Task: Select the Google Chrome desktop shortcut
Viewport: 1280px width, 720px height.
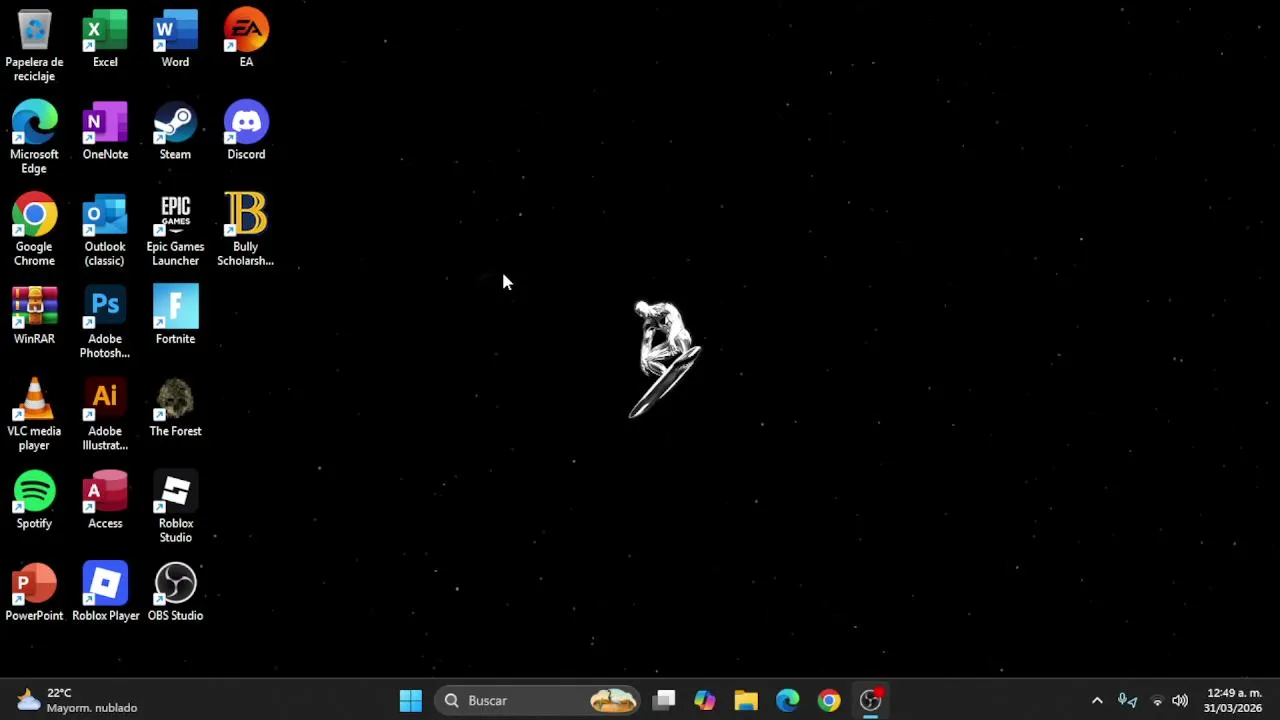Action: 34,230
